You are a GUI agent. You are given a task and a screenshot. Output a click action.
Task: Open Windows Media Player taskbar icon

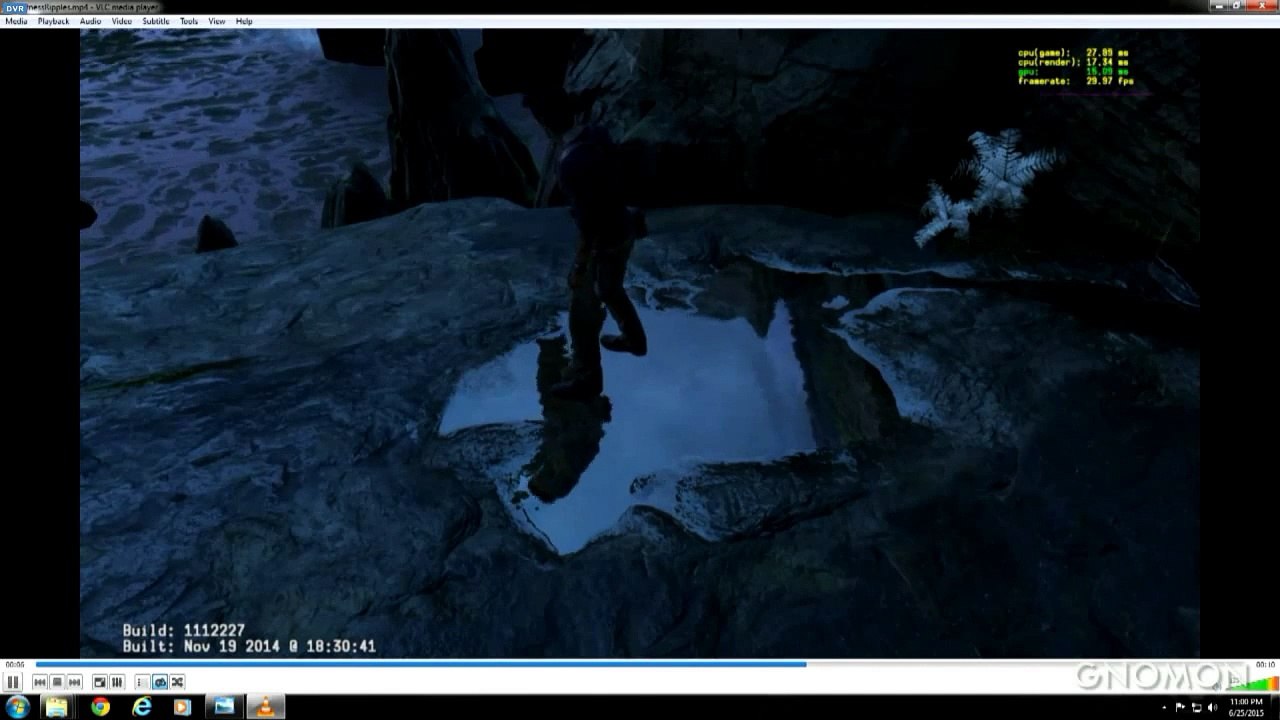(x=183, y=707)
